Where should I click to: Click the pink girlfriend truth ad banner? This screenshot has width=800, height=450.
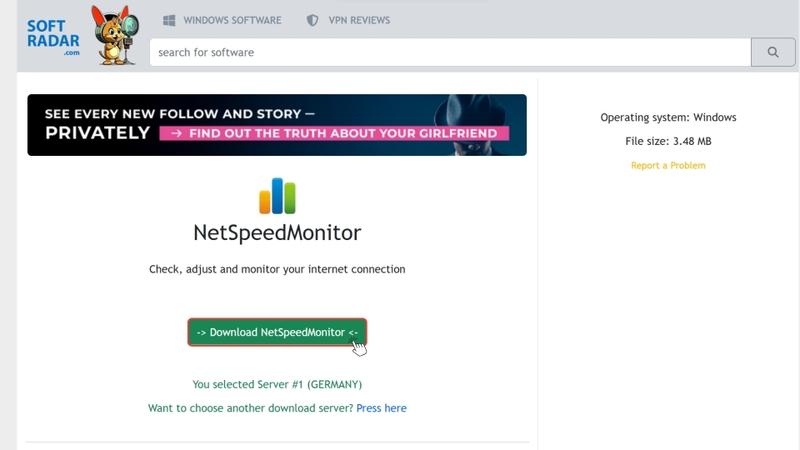point(334,133)
